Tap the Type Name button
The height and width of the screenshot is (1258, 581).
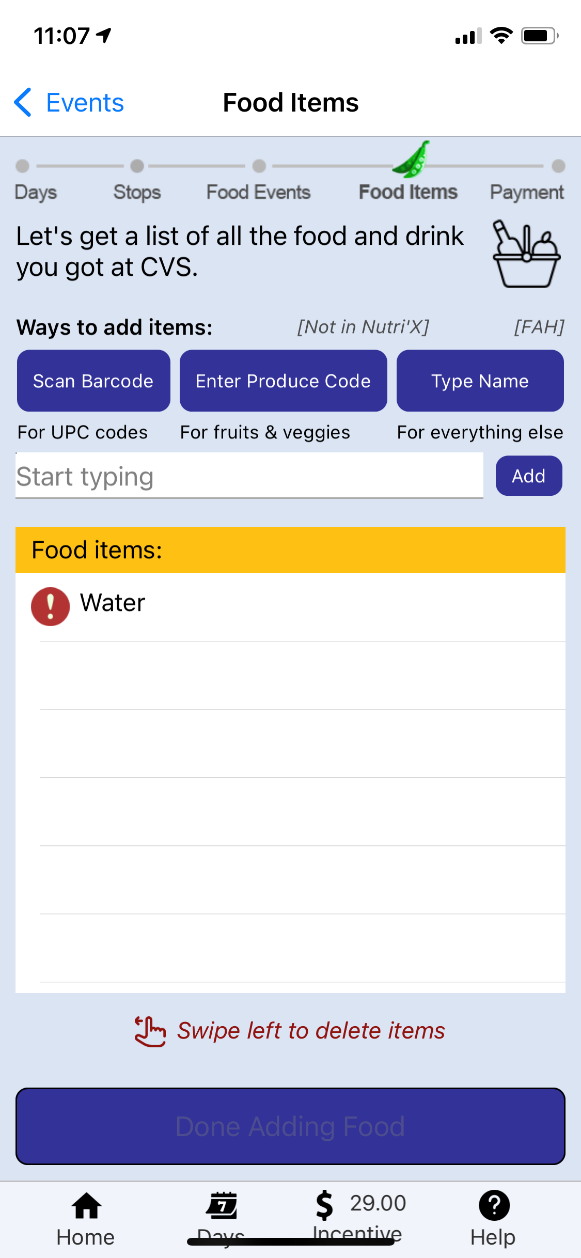click(480, 381)
